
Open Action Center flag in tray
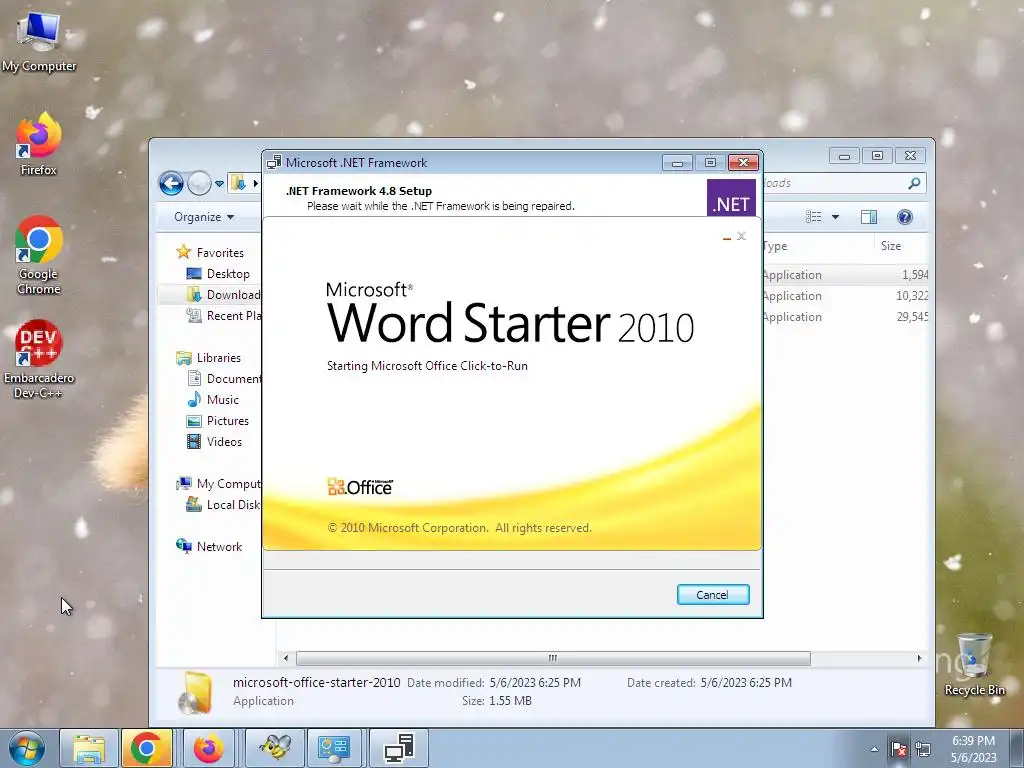coord(899,749)
